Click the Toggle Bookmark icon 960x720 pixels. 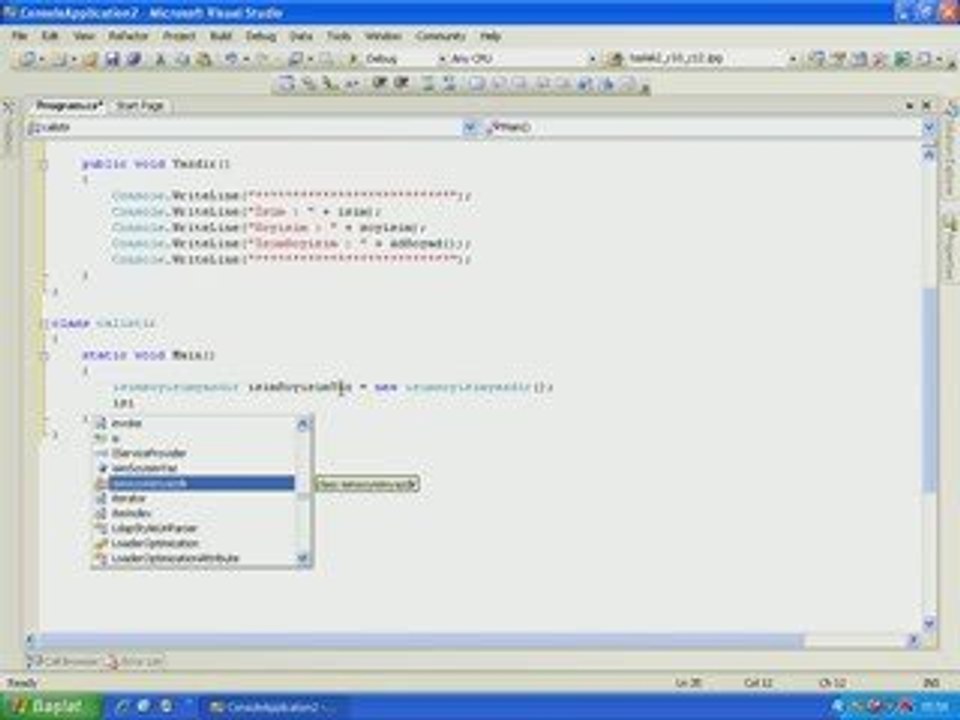477,83
